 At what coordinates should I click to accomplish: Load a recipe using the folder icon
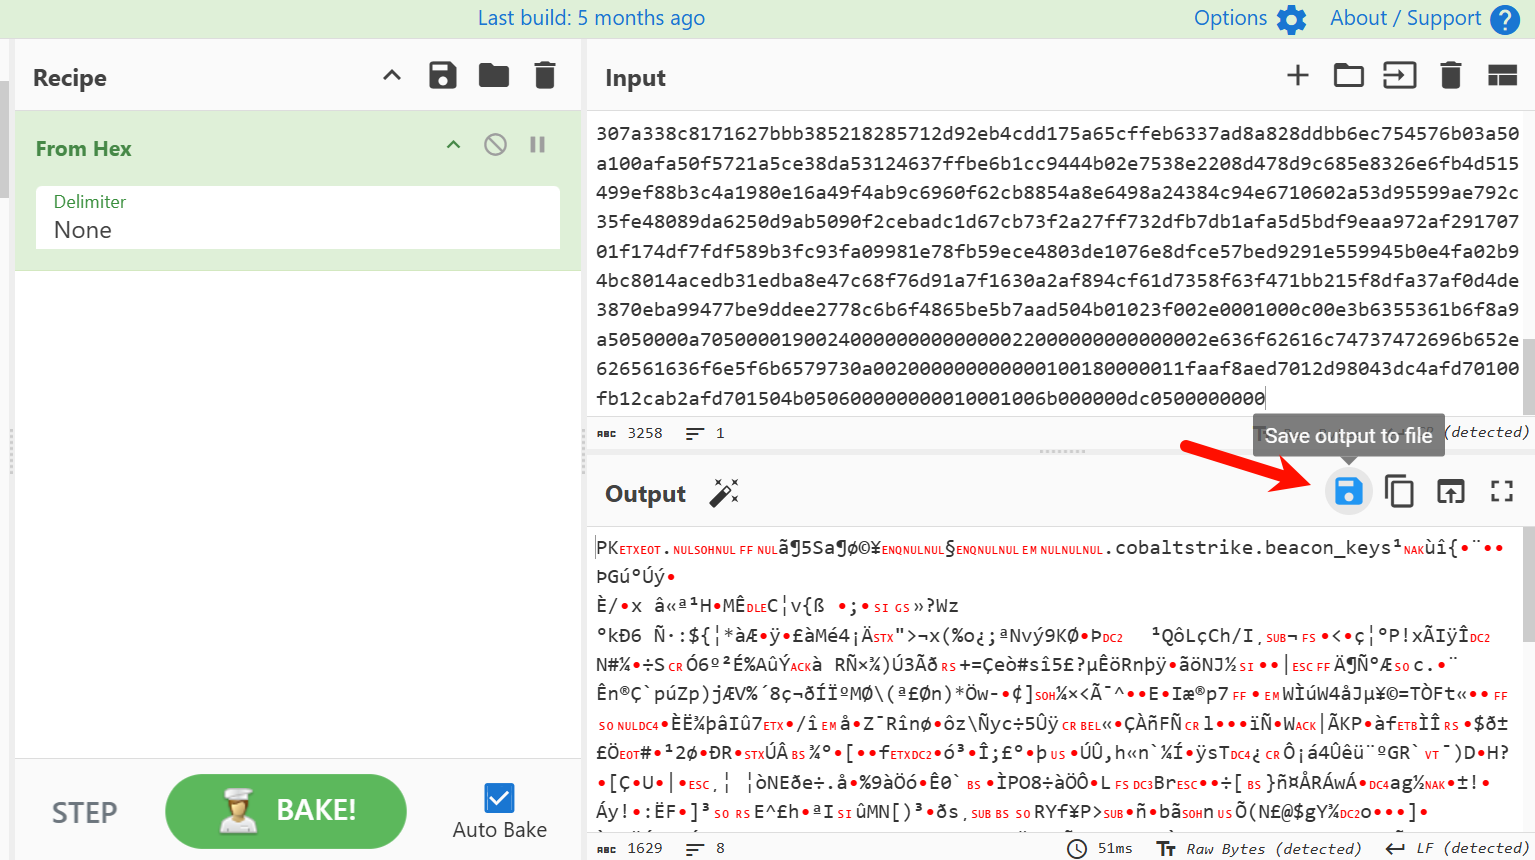click(x=493, y=76)
